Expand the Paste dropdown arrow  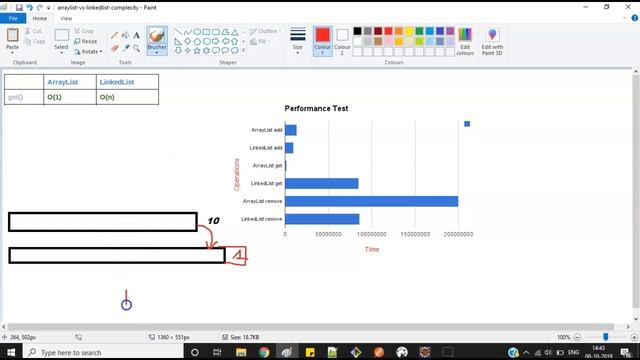tap(12, 53)
